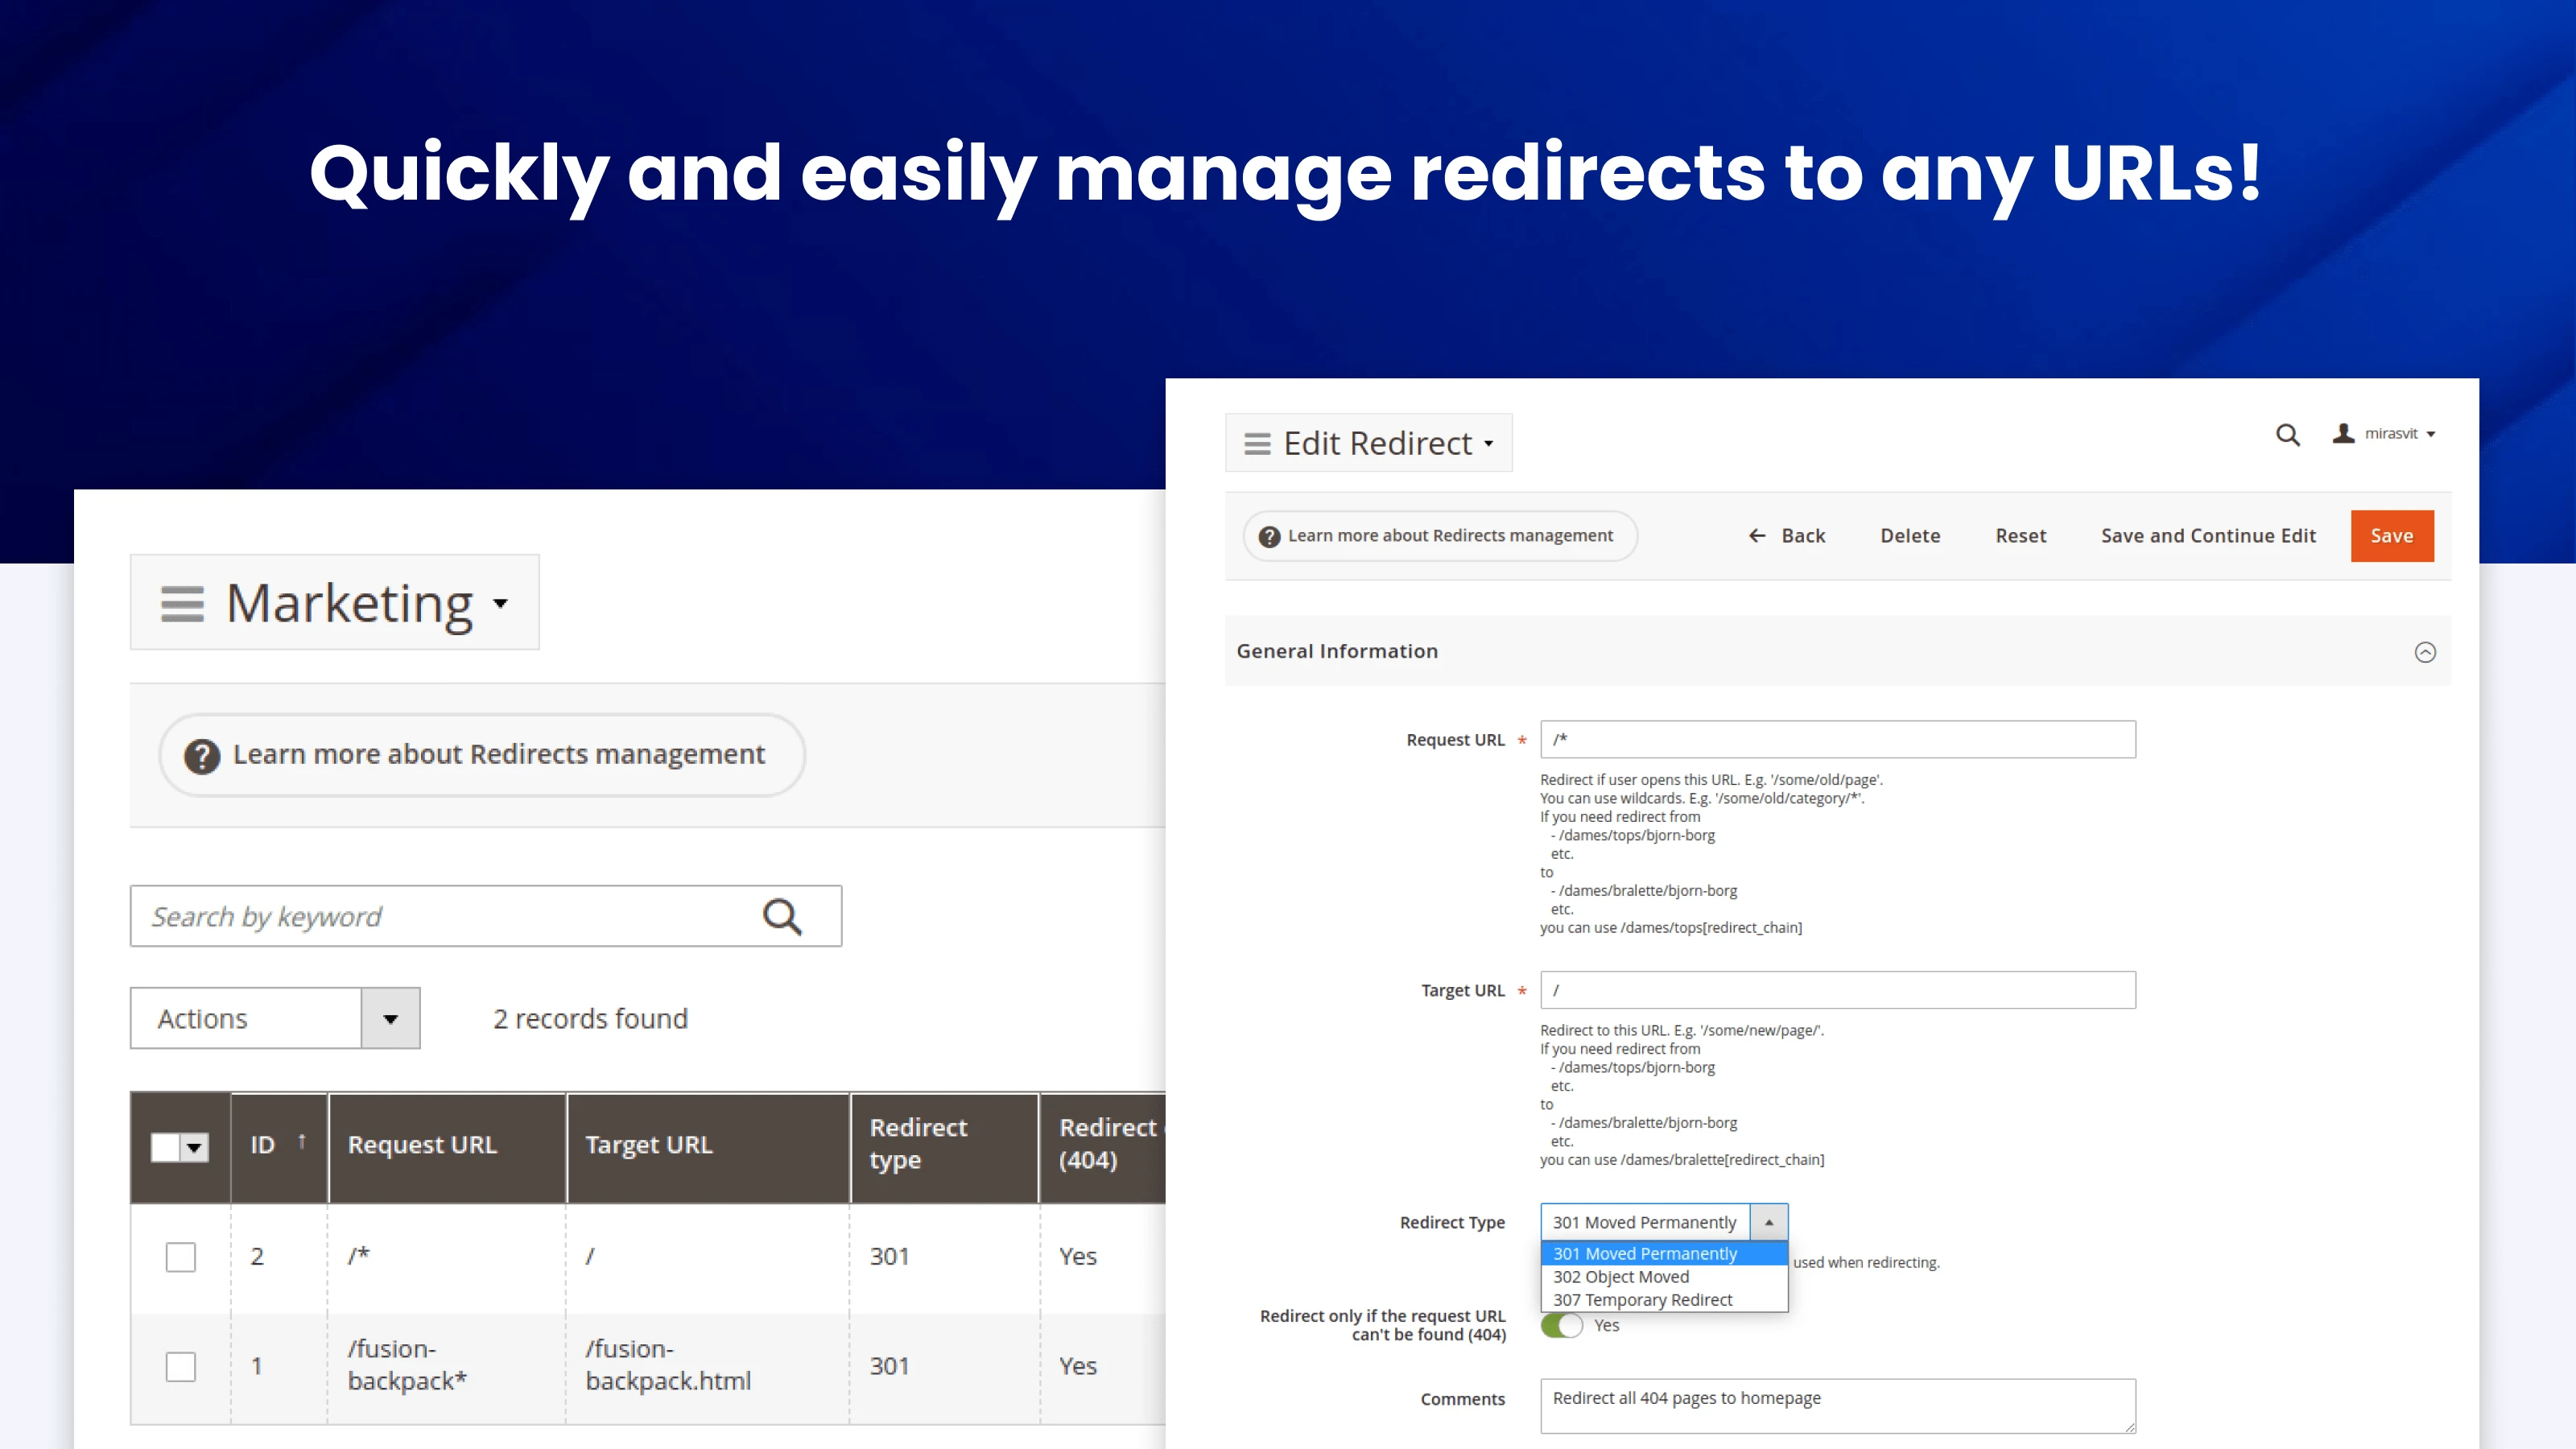The width and height of the screenshot is (2576, 1449).
Task: Click the hamburger icon next to Marketing
Action: click(182, 603)
